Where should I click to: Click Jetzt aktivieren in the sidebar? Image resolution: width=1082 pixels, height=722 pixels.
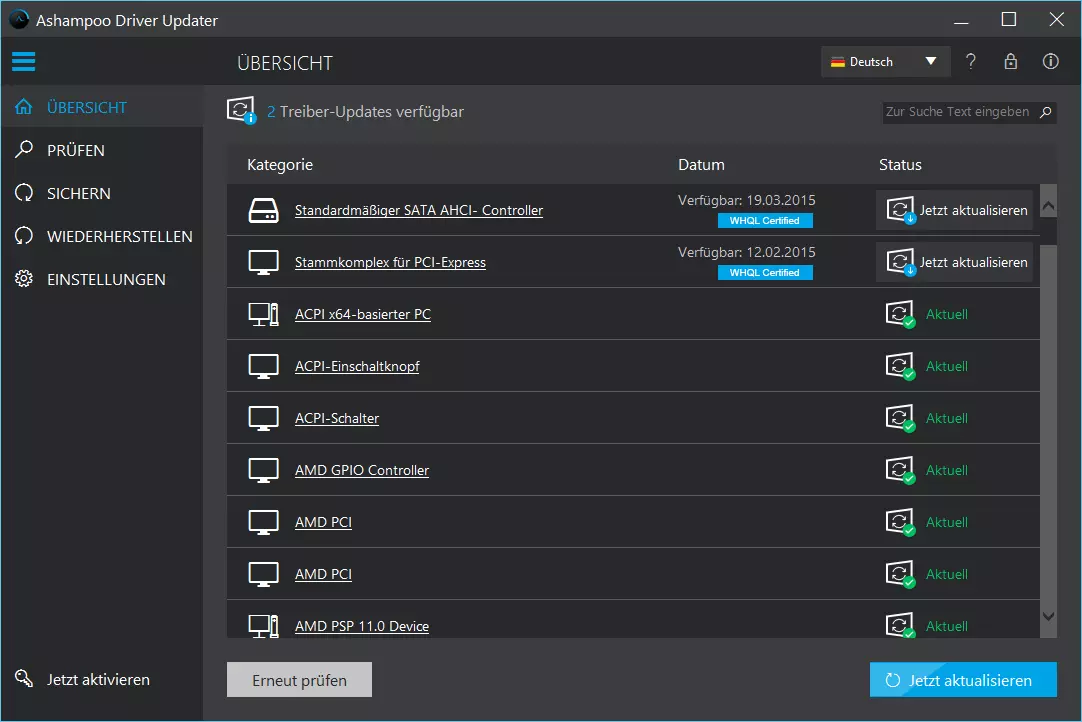point(98,679)
